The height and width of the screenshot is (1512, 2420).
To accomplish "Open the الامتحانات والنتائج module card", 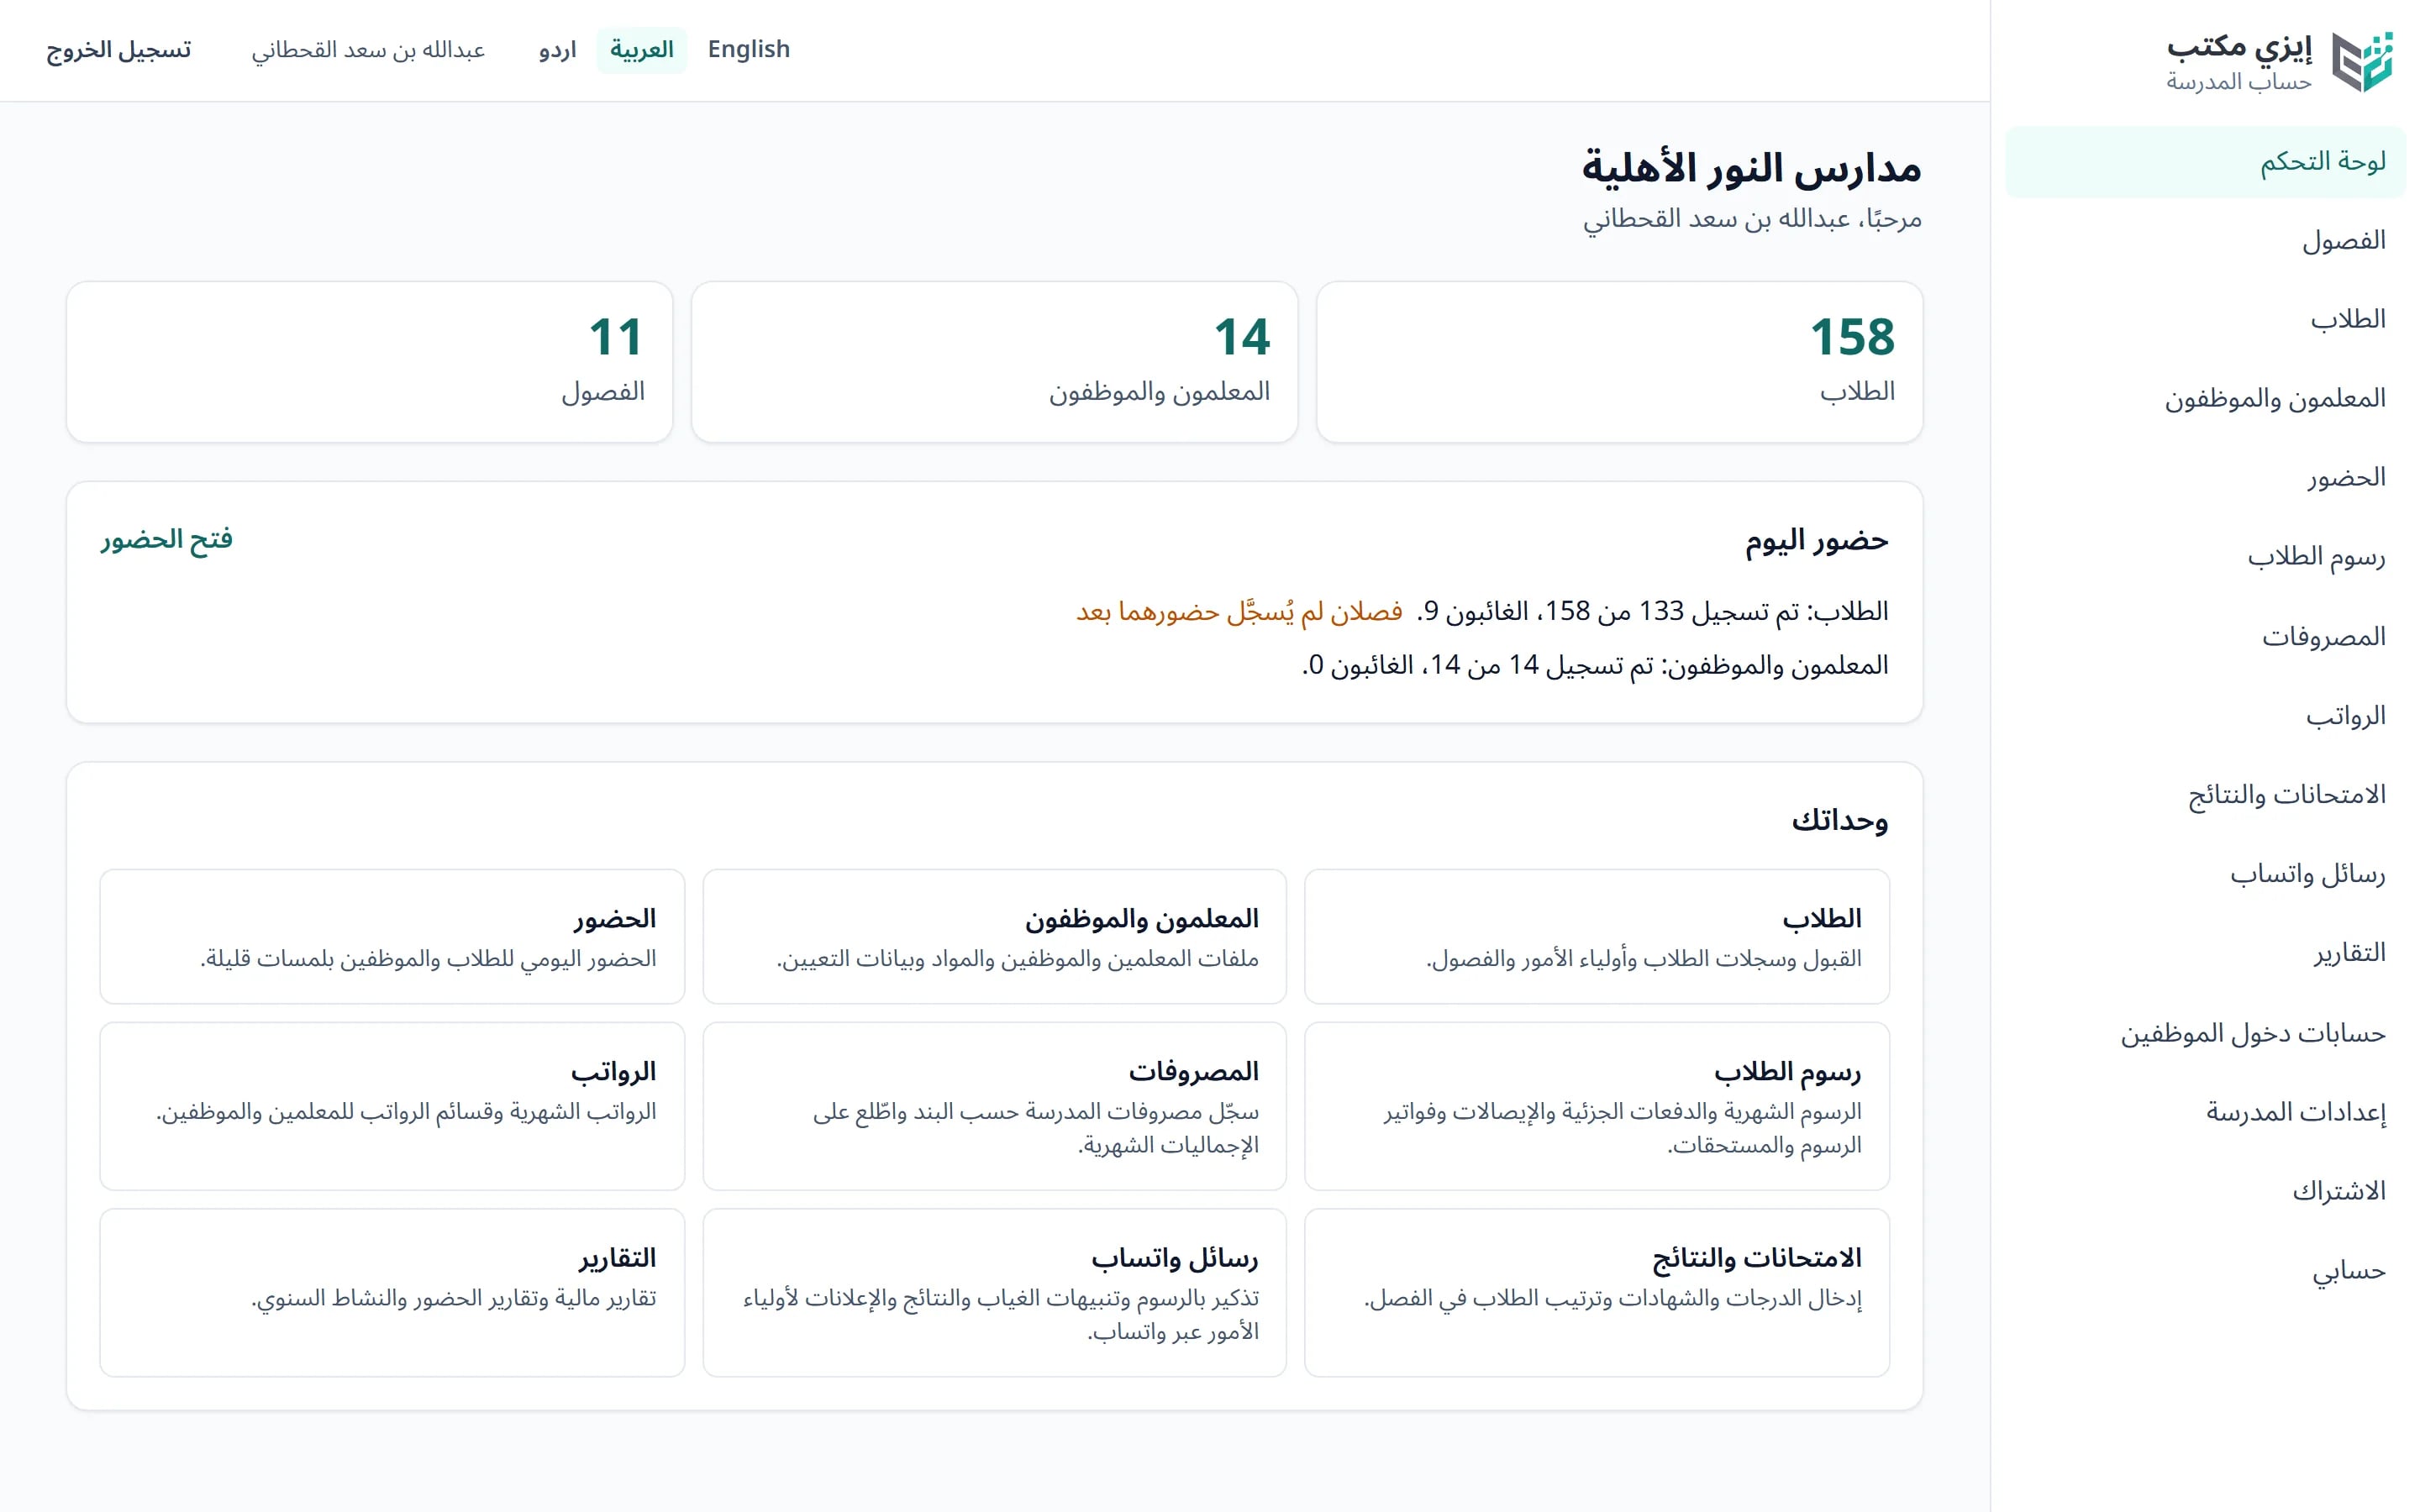I will coord(1597,1292).
